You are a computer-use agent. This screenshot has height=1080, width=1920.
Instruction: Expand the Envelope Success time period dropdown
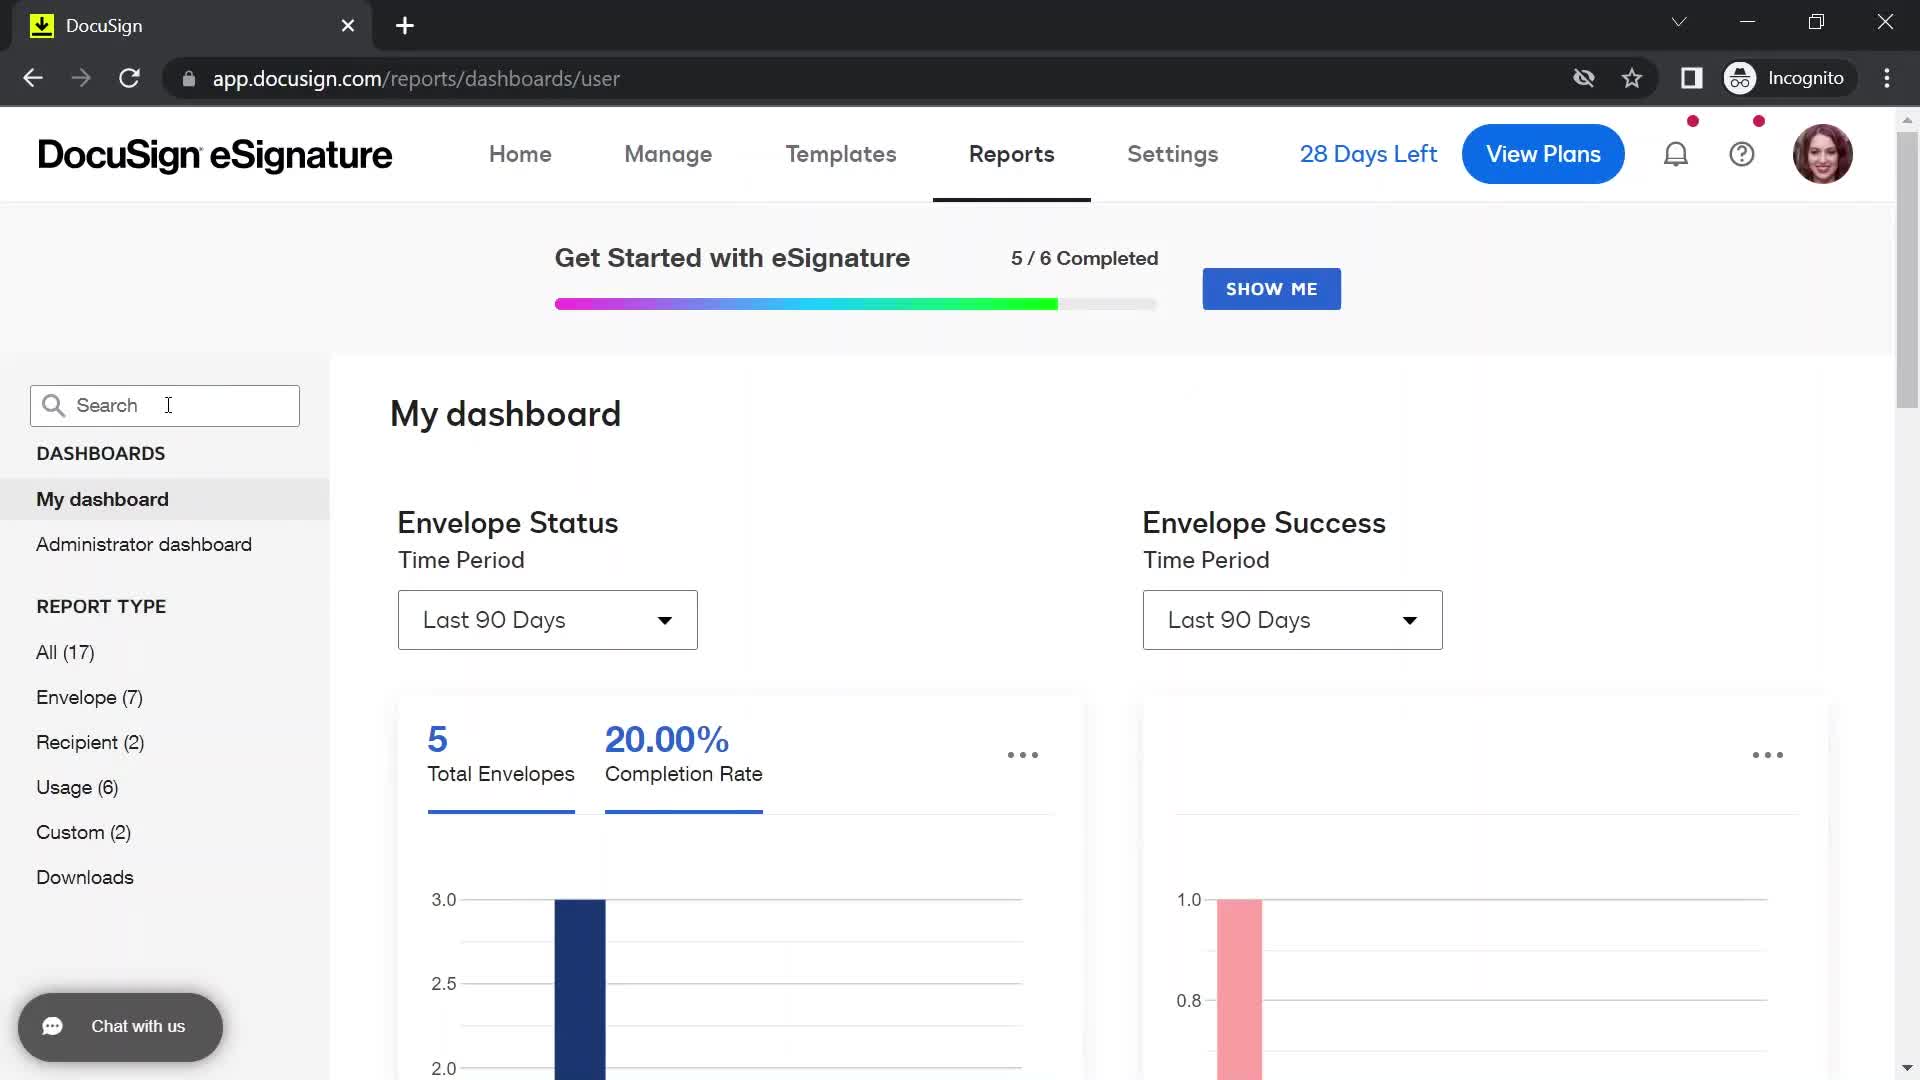pos(1292,620)
